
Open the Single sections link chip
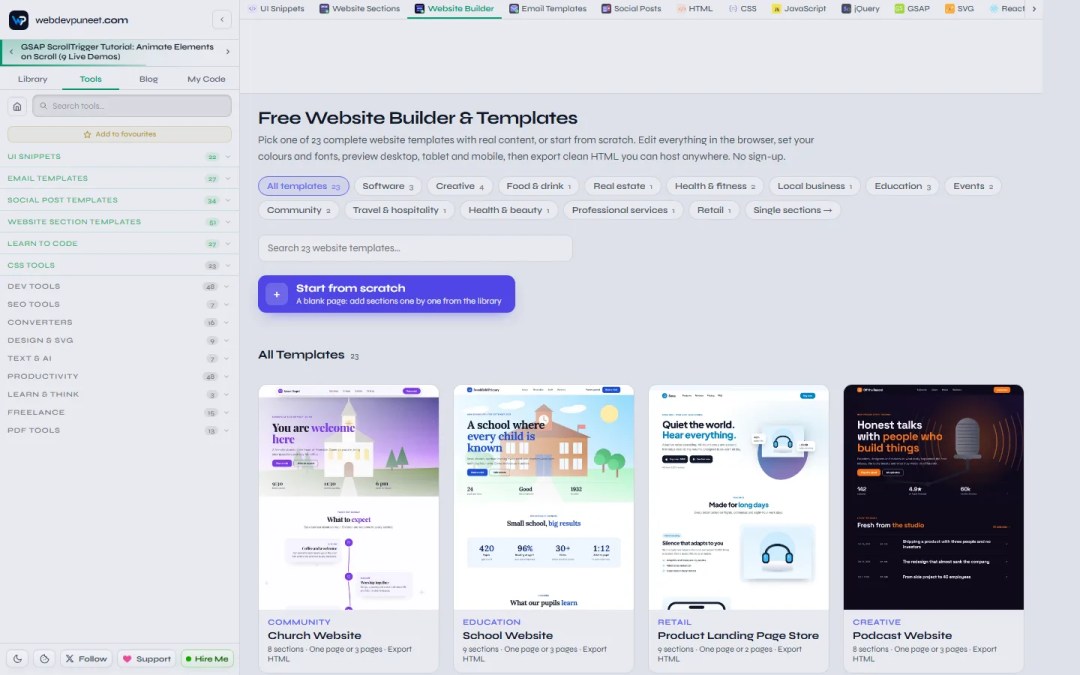[x=792, y=210]
